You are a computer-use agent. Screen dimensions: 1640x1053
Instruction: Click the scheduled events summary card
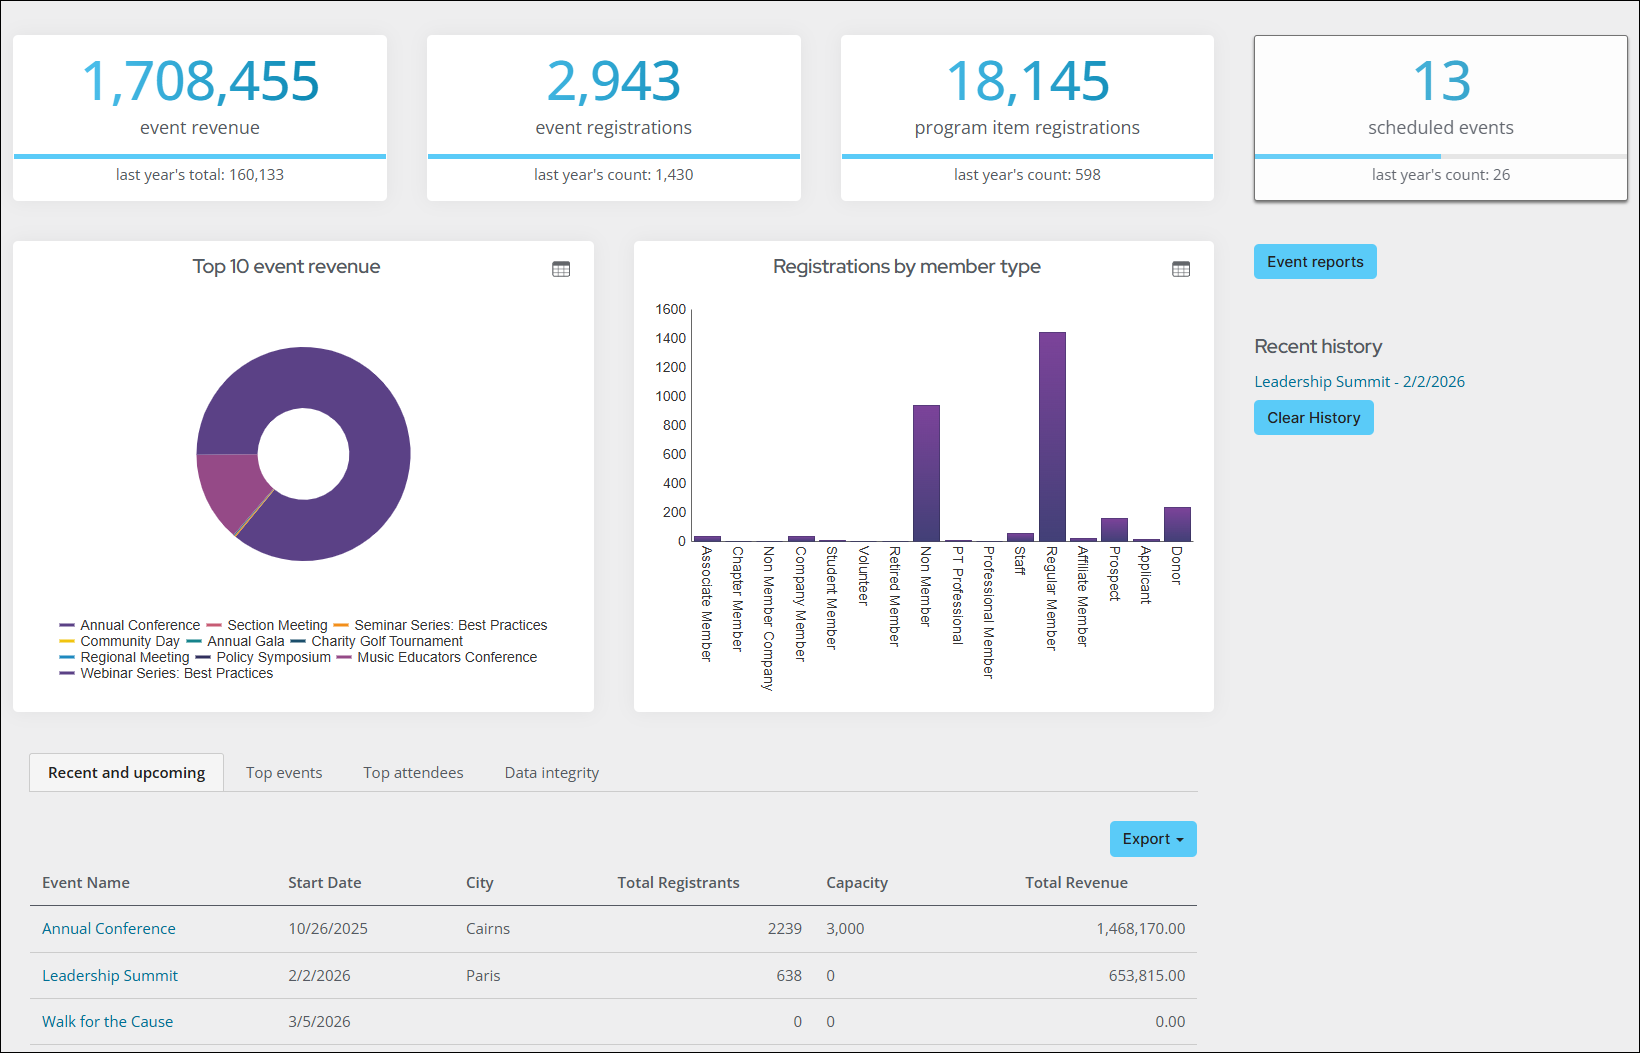[1440, 118]
